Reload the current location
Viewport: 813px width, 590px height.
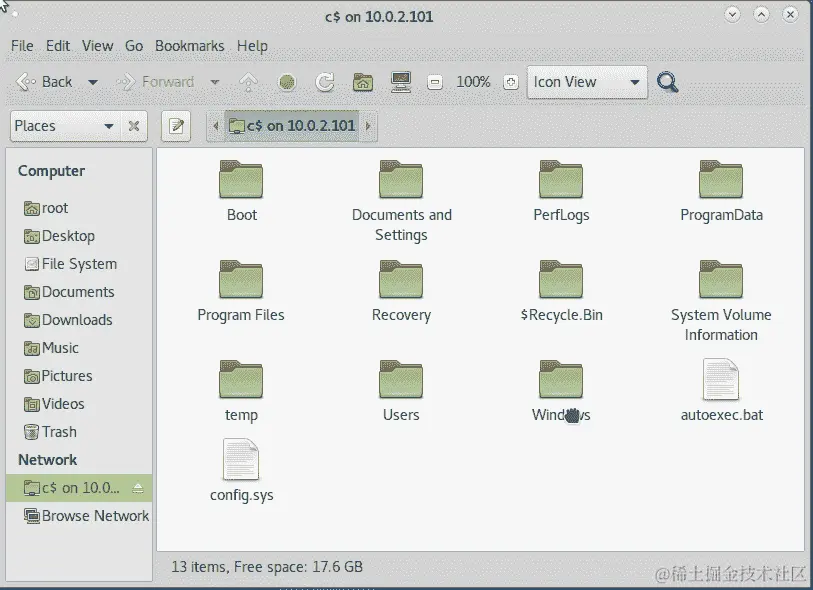[x=325, y=82]
